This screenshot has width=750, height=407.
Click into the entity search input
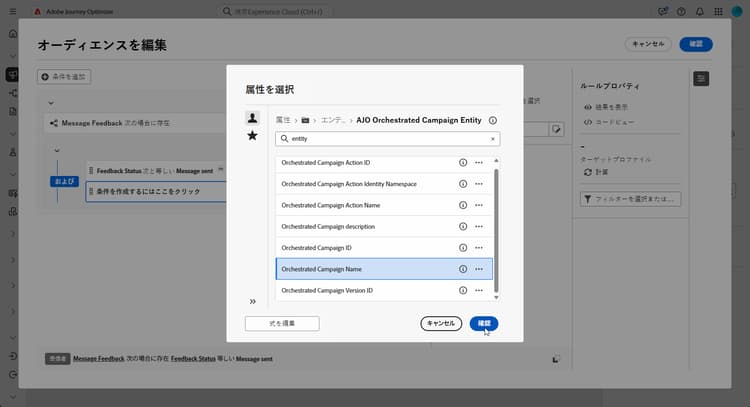387,139
